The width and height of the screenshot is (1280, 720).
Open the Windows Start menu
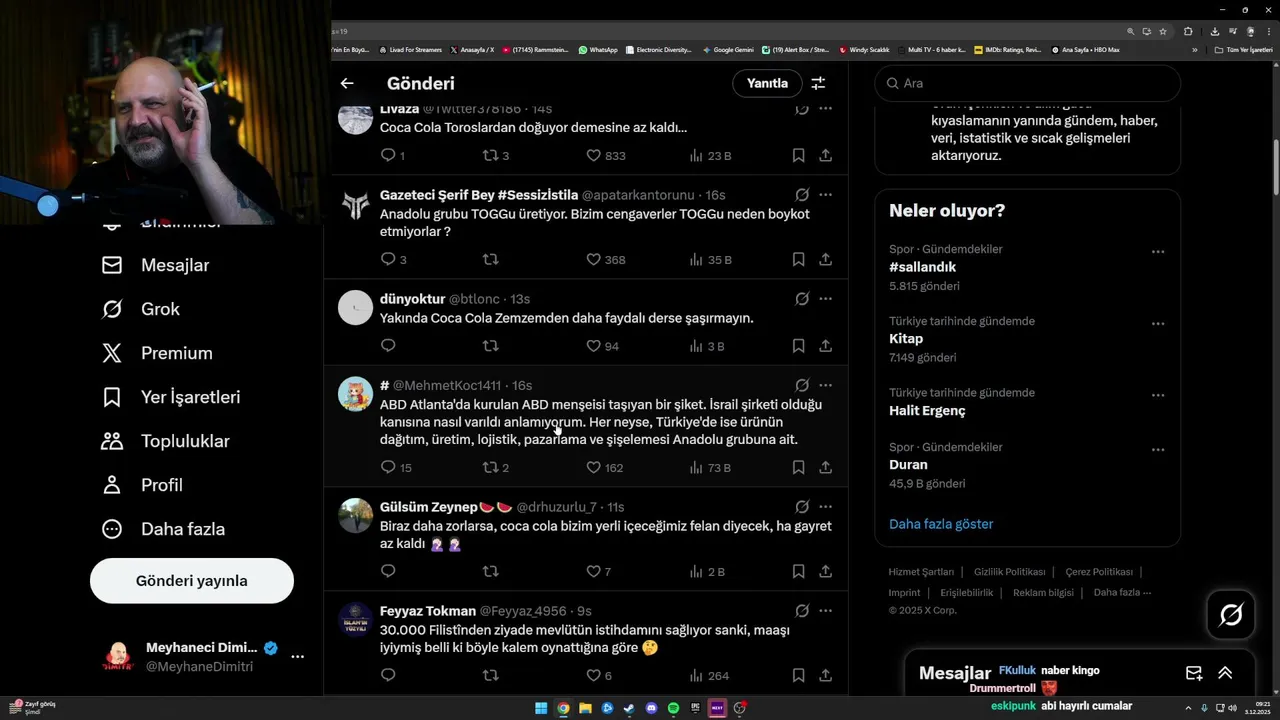tap(541, 708)
